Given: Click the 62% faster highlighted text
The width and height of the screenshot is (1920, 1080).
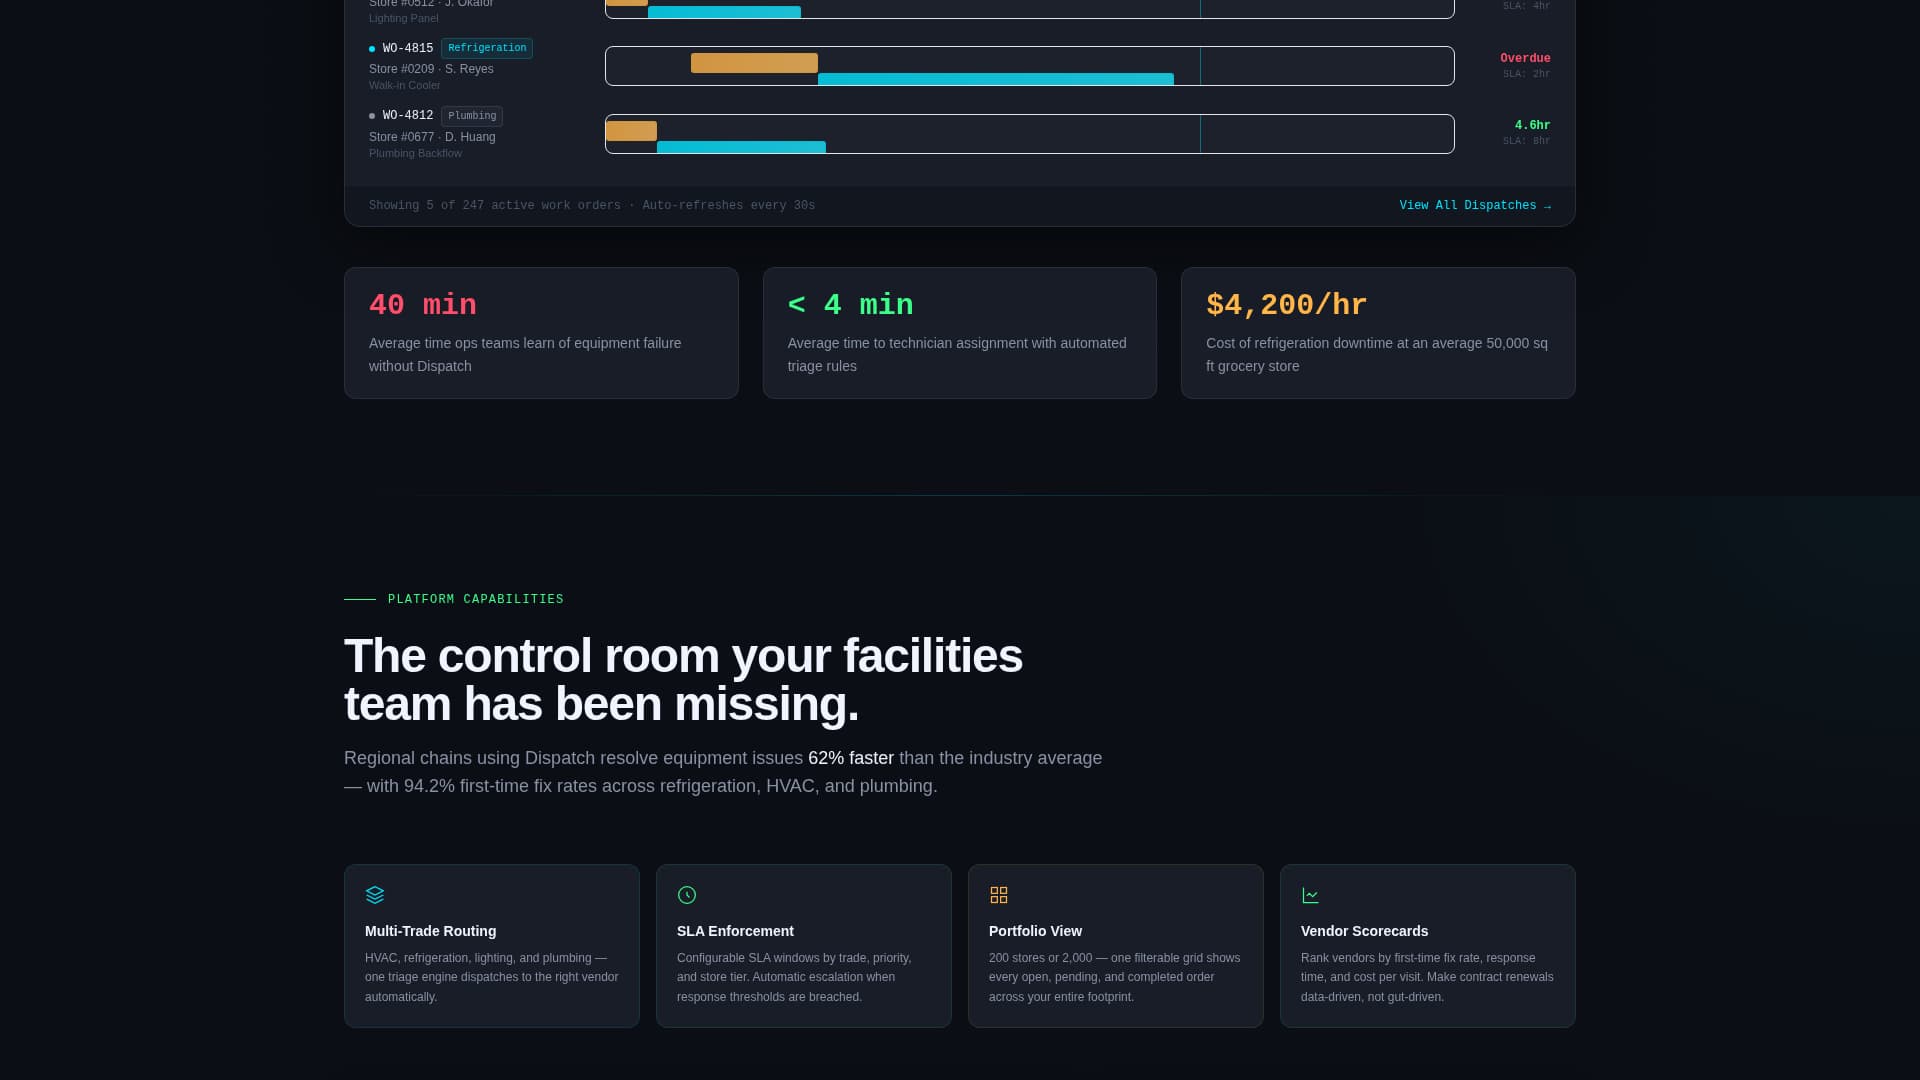Looking at the screenshot, I should point(851,758).
